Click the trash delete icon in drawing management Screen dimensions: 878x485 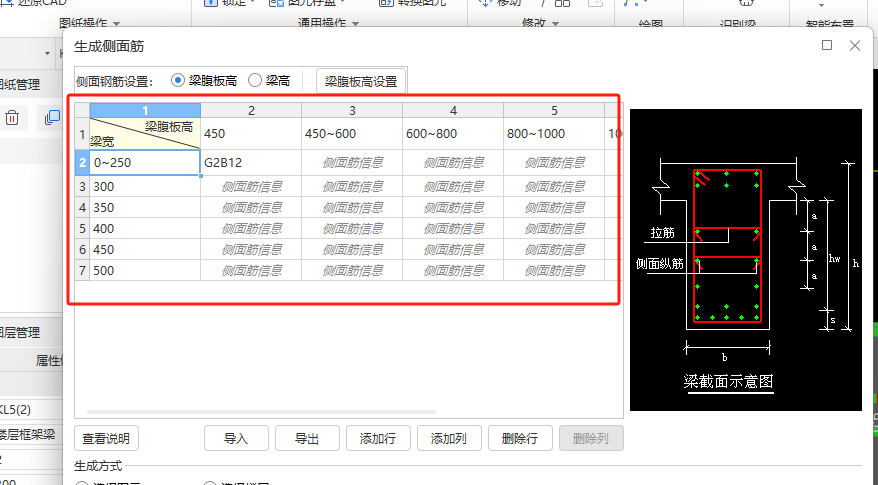pos(12,118)
